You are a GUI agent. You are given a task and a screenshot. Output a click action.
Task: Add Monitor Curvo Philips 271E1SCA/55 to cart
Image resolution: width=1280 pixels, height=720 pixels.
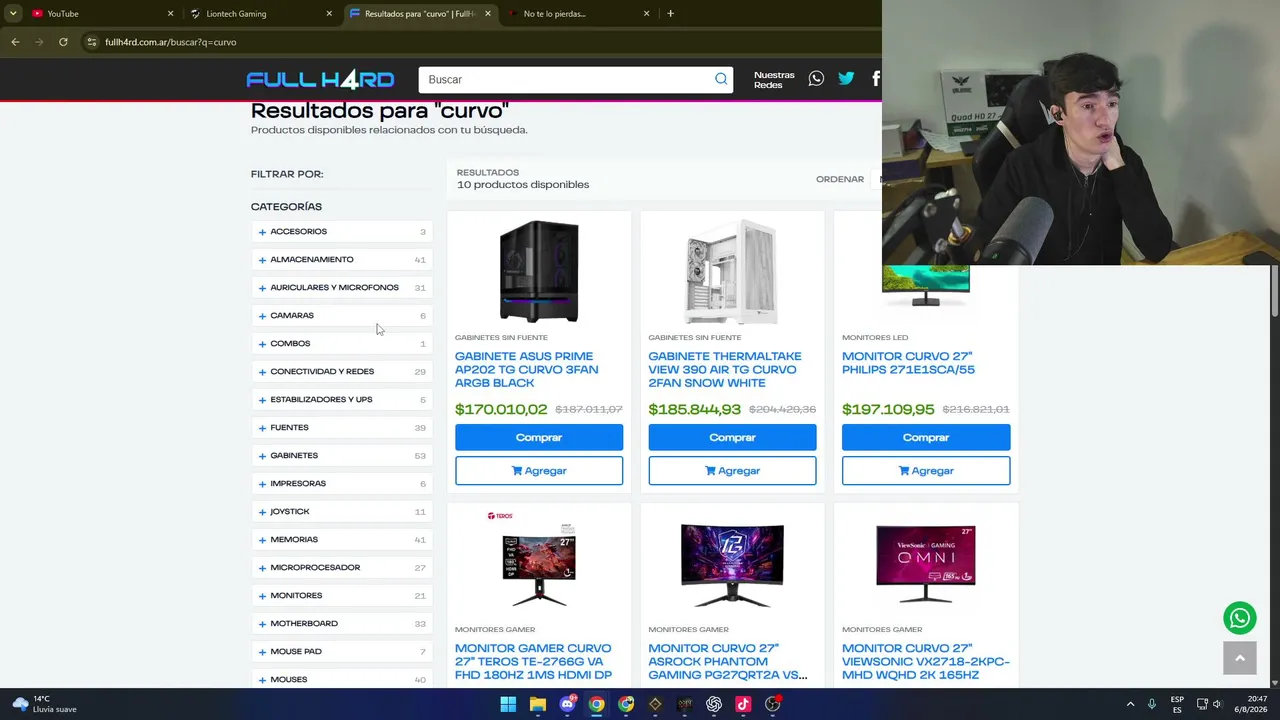(x=926, y=471)
